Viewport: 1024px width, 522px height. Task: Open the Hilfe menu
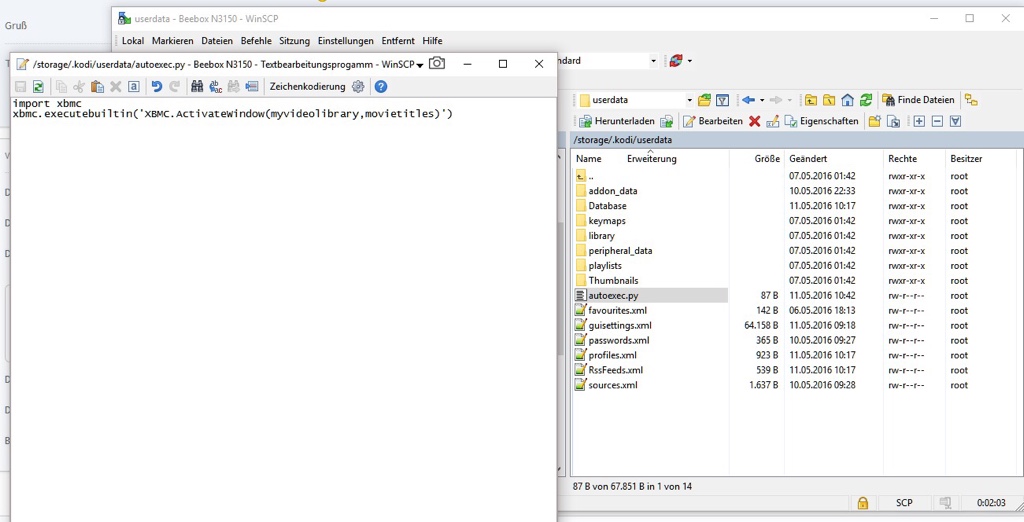click(432, 41)
